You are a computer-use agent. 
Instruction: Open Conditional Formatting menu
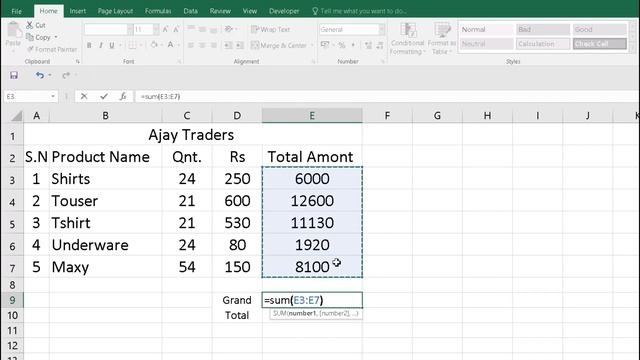coord(407,39)
